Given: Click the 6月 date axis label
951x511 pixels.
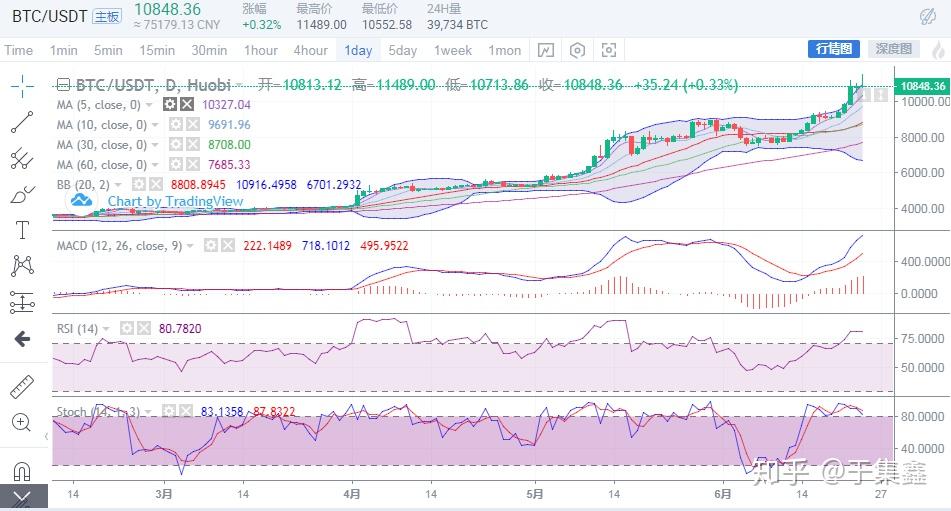Looking at the screenshot, I should (723, 494).
